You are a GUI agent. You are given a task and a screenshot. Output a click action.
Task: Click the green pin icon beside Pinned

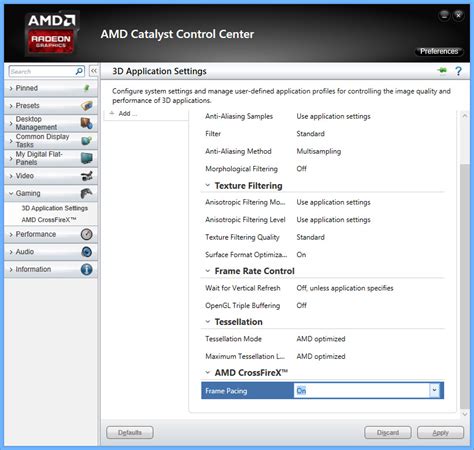coord(86,88)
